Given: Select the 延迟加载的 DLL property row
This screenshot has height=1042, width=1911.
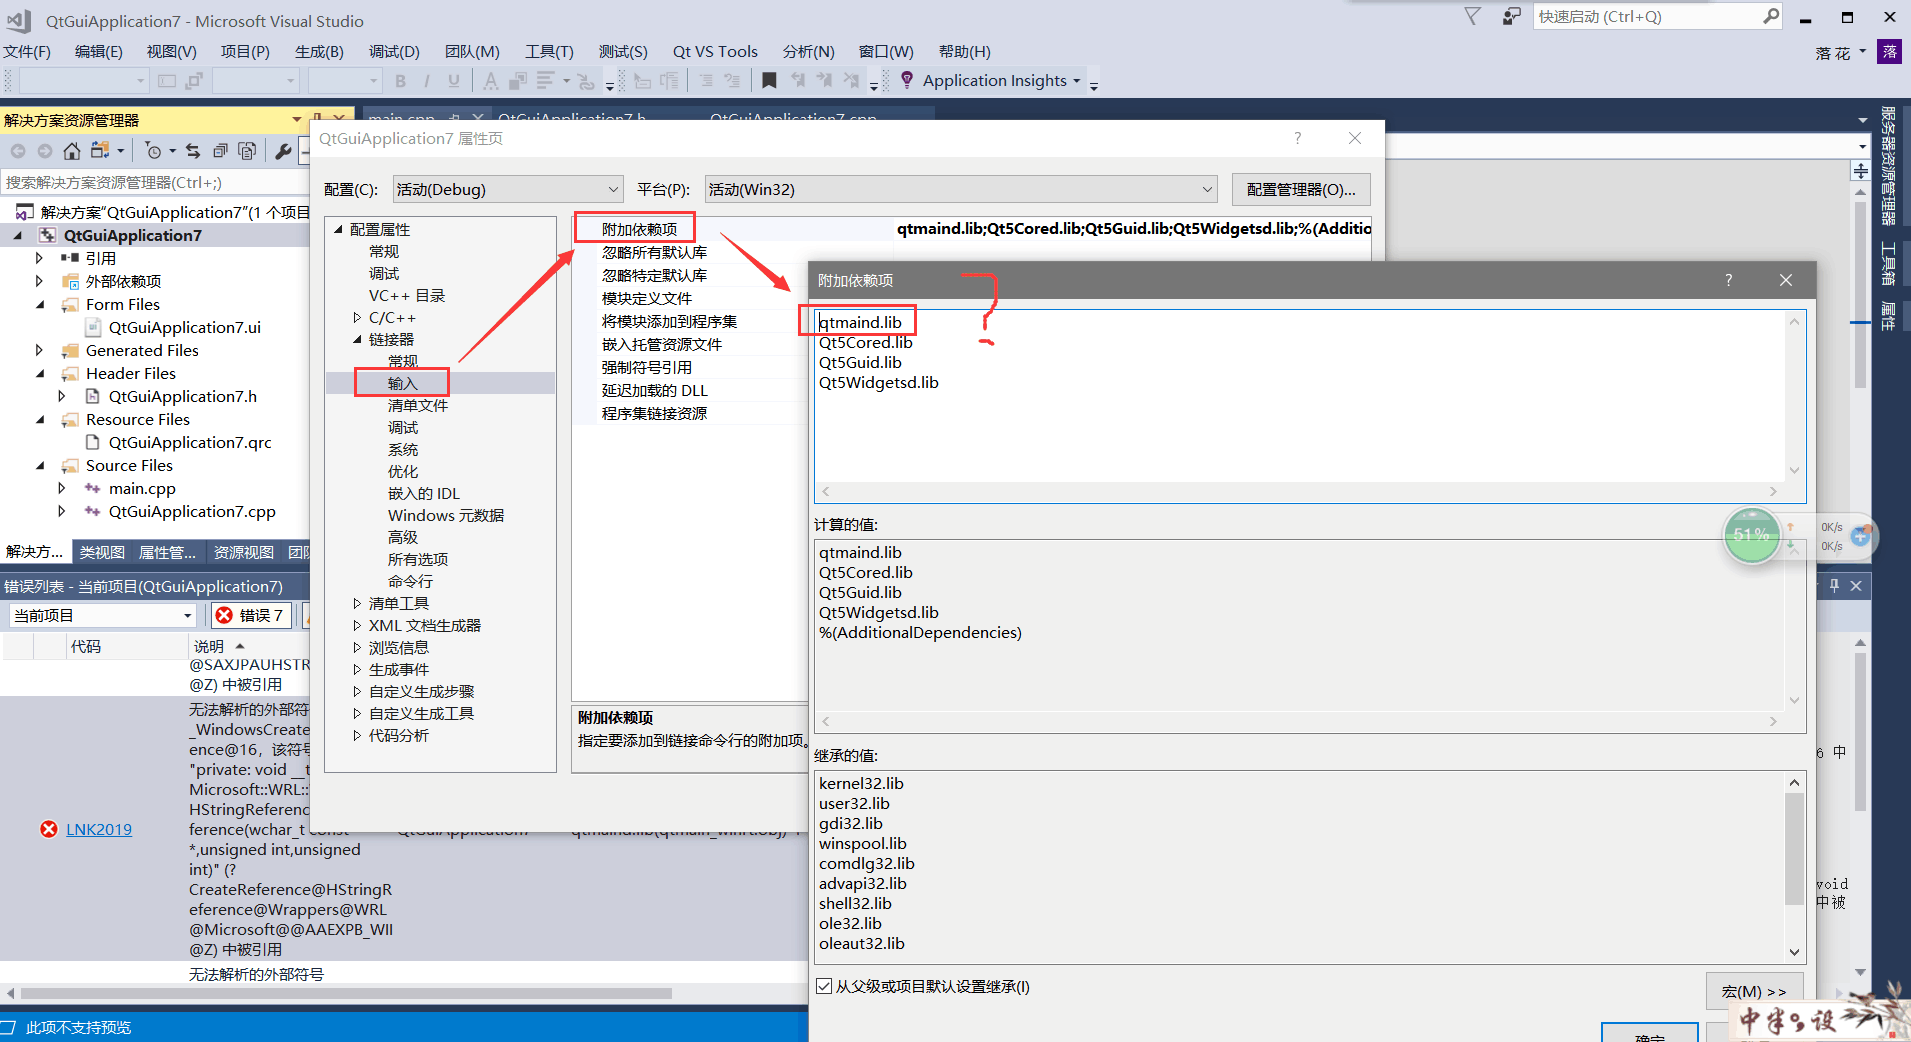Looking at the screenshot, I should (x=654, y=390).
